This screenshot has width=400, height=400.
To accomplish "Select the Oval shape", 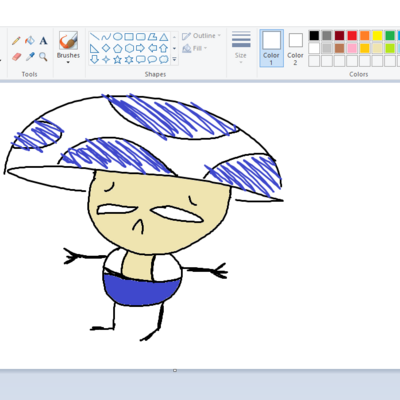I will (118, 37).
